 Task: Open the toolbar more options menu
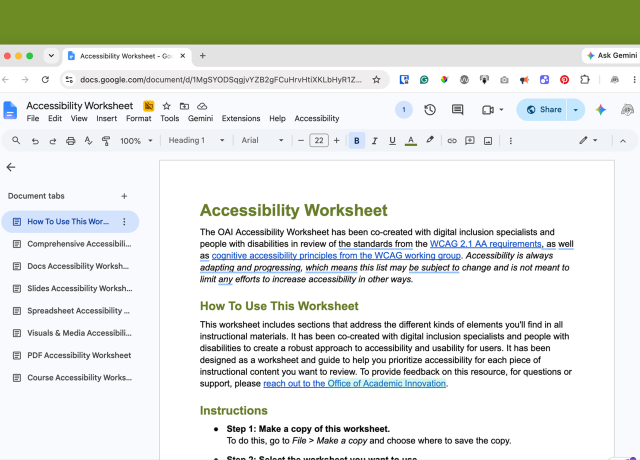tap(511, 141)
